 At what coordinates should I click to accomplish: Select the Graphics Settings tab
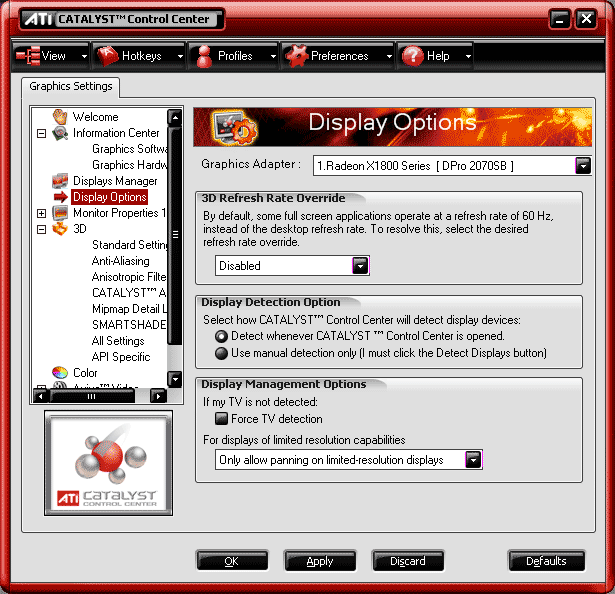click(71, 86)
